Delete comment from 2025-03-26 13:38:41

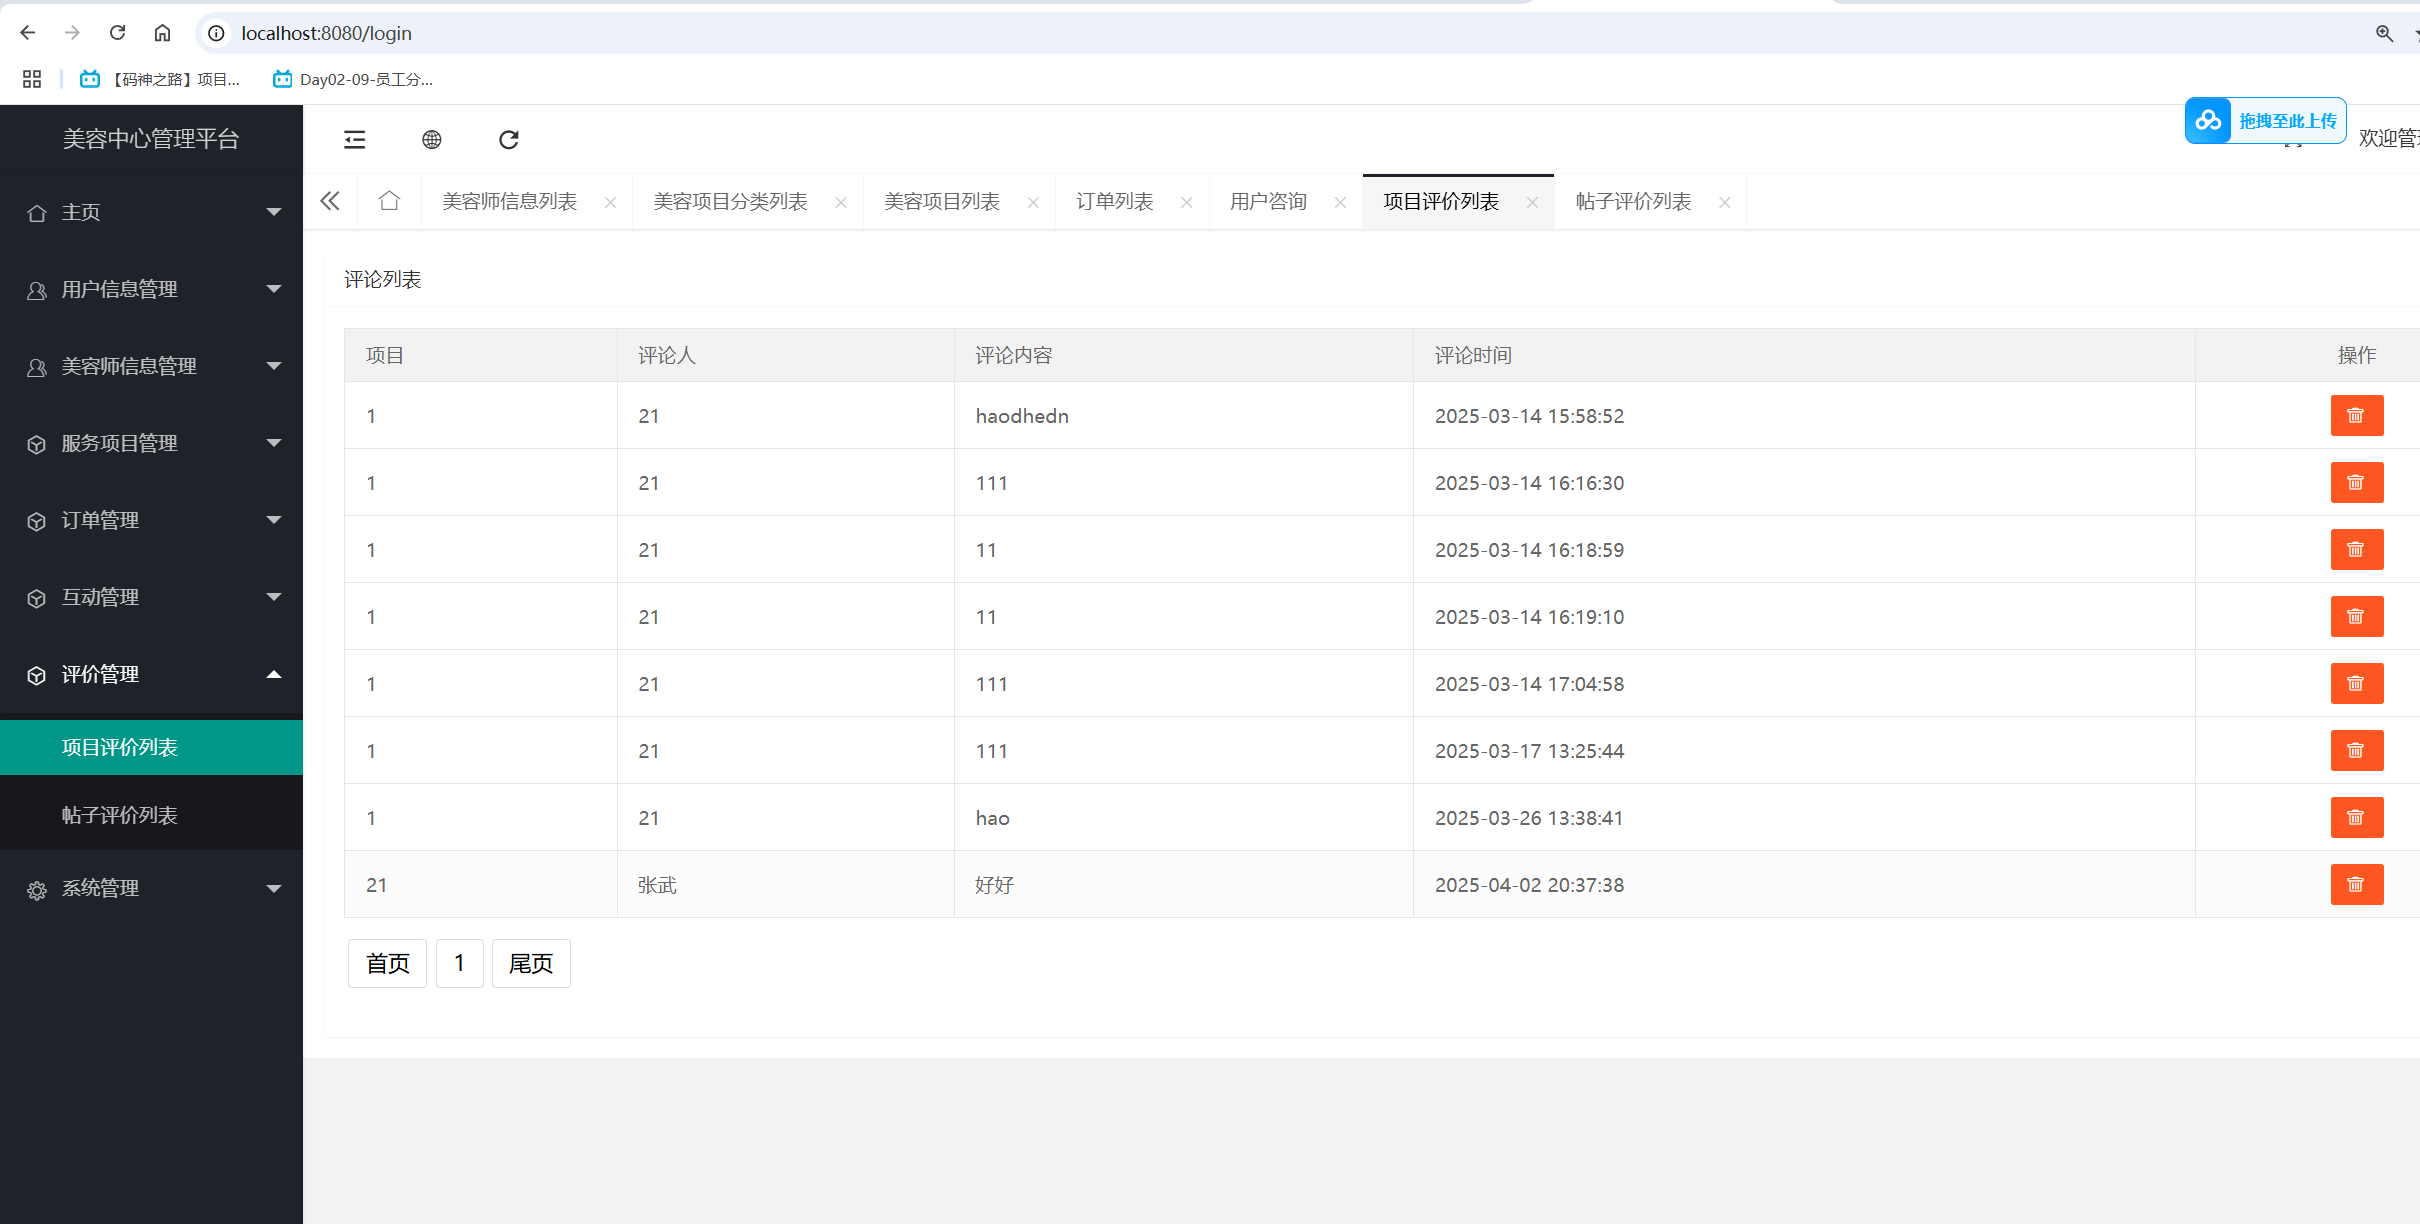point(2356,817)
